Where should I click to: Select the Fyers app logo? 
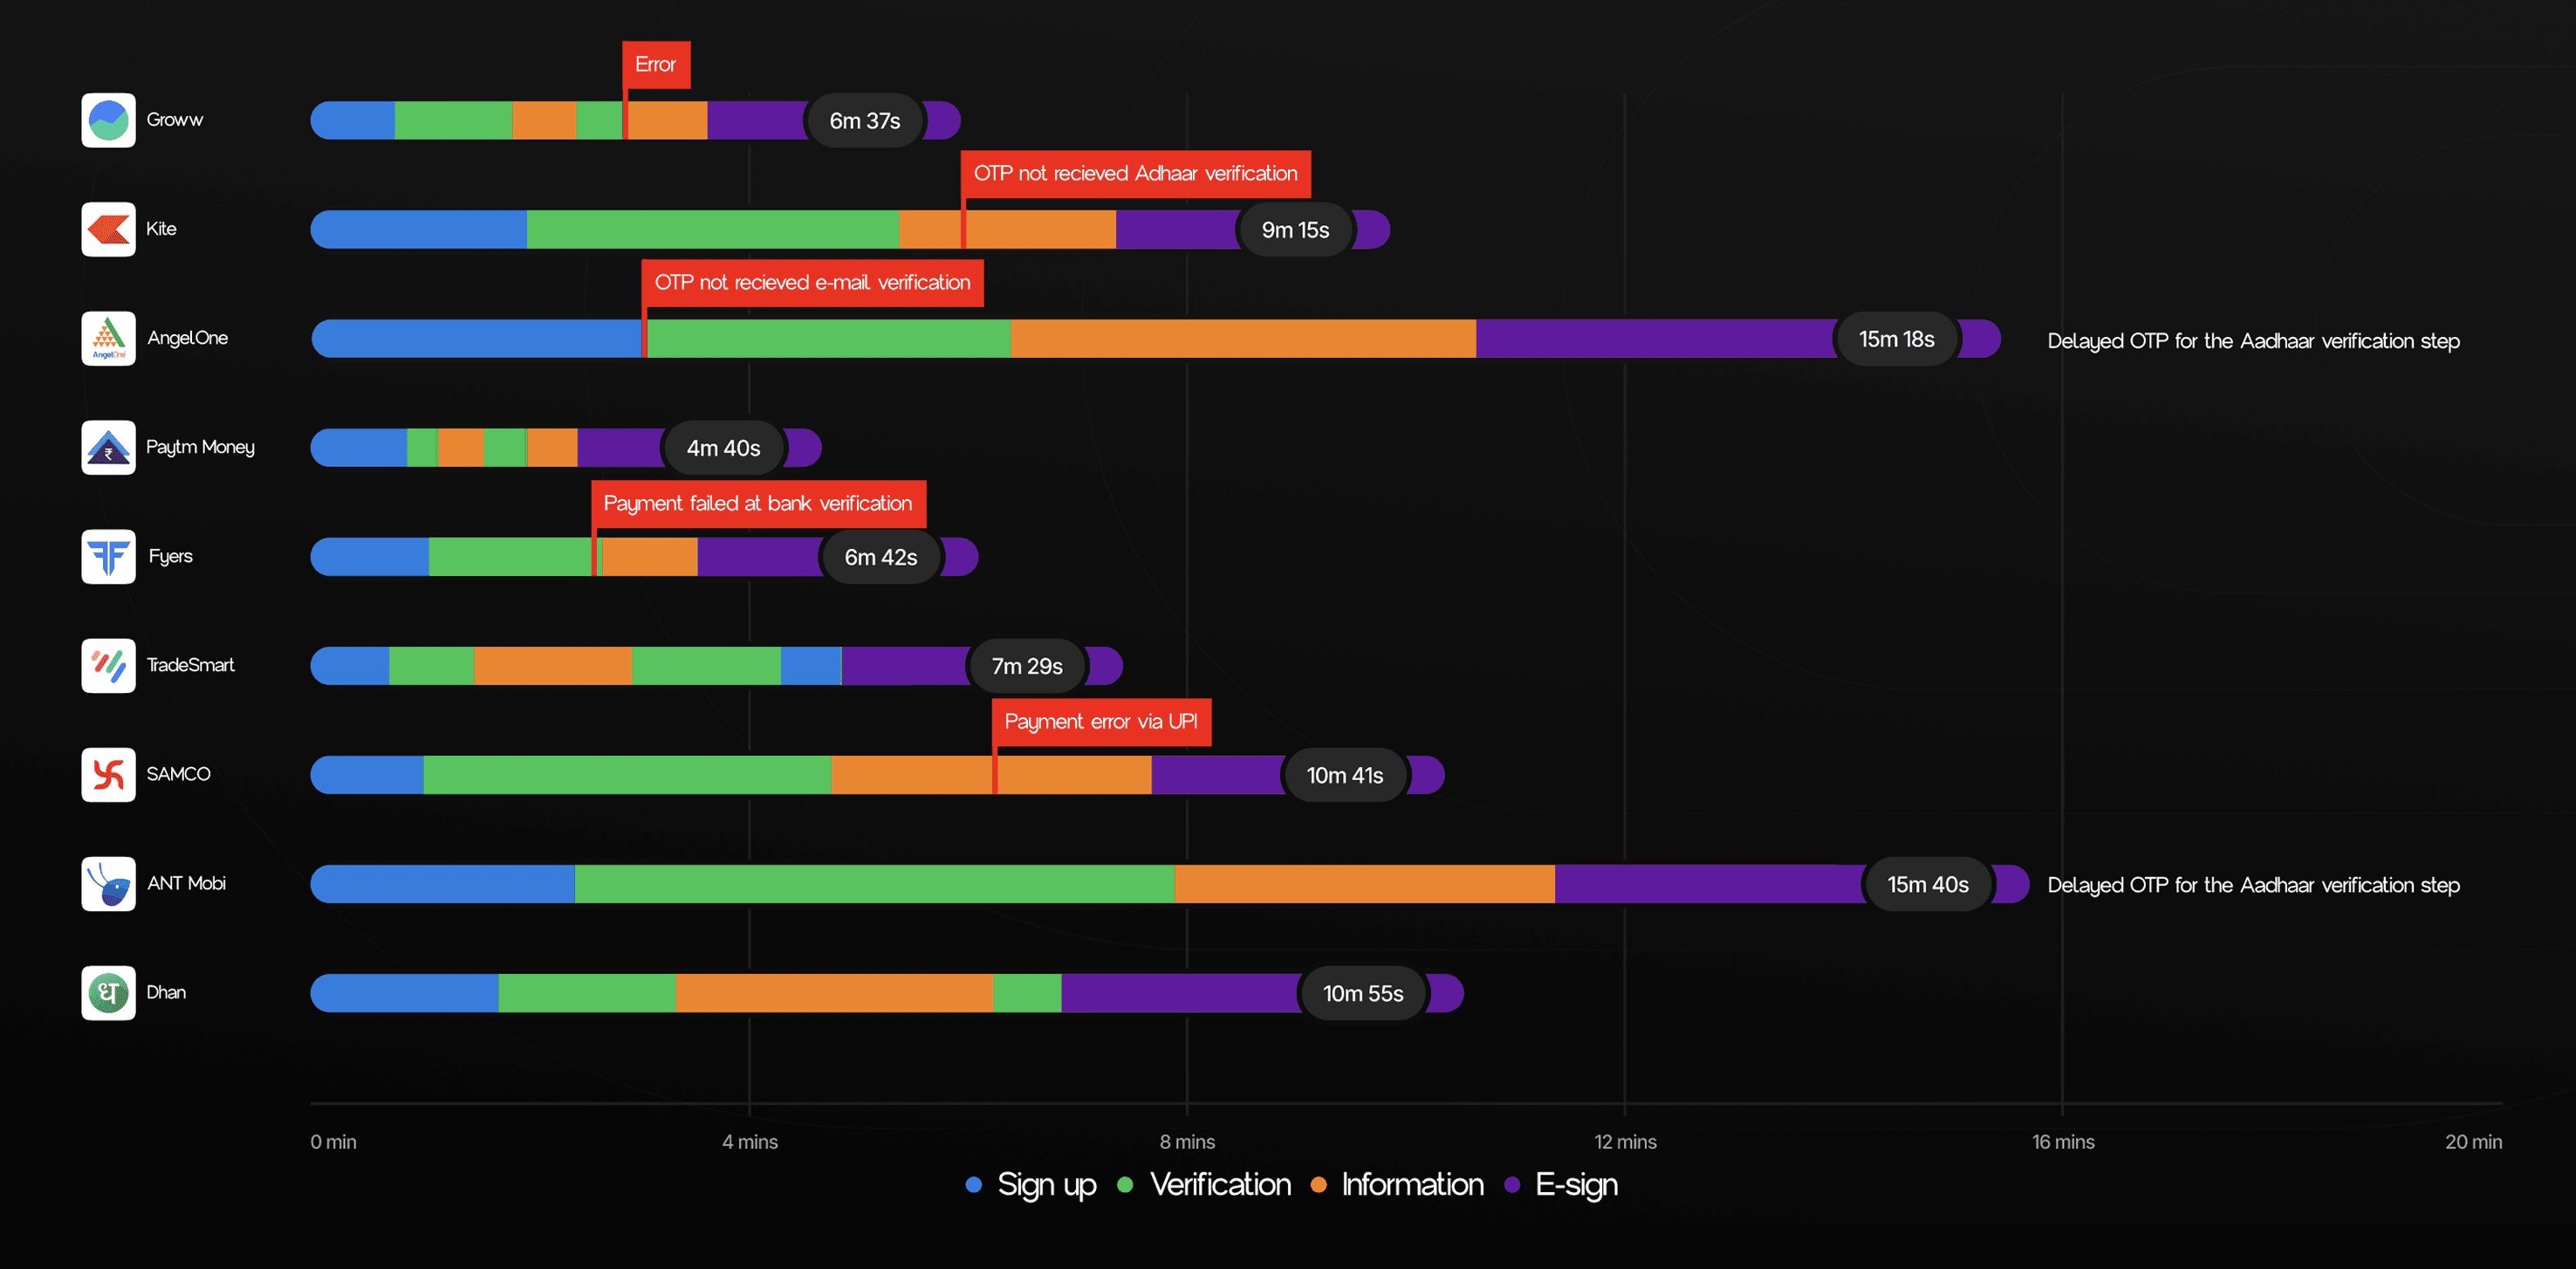108,556
